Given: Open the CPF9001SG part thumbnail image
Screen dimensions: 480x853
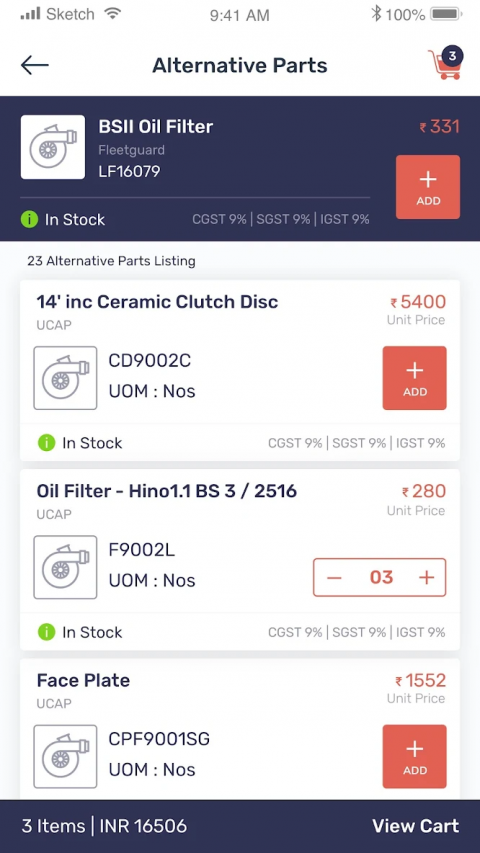Looking at the screenshot, I should [65, 757].
